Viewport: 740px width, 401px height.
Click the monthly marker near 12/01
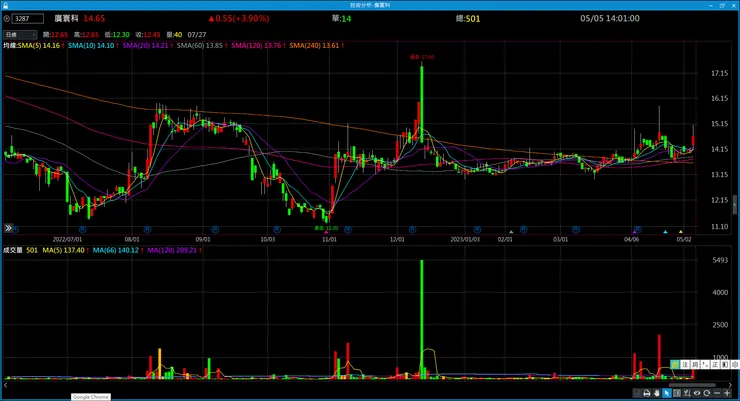[x=412, y=230]
